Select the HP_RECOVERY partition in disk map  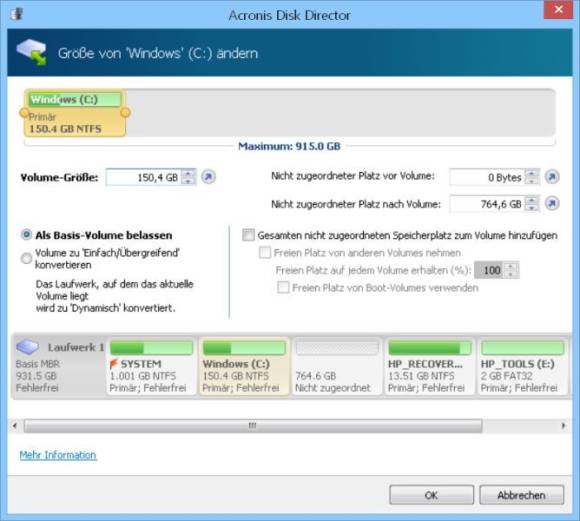coord(429,366)
